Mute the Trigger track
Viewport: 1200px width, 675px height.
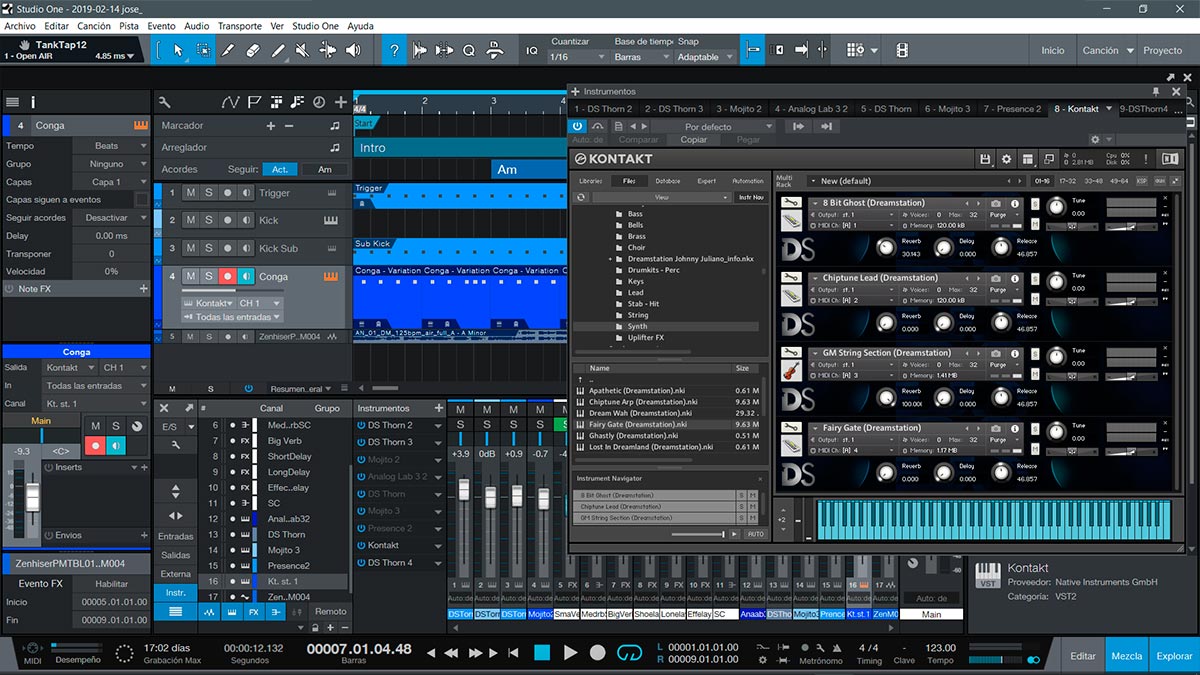point(190,193)
